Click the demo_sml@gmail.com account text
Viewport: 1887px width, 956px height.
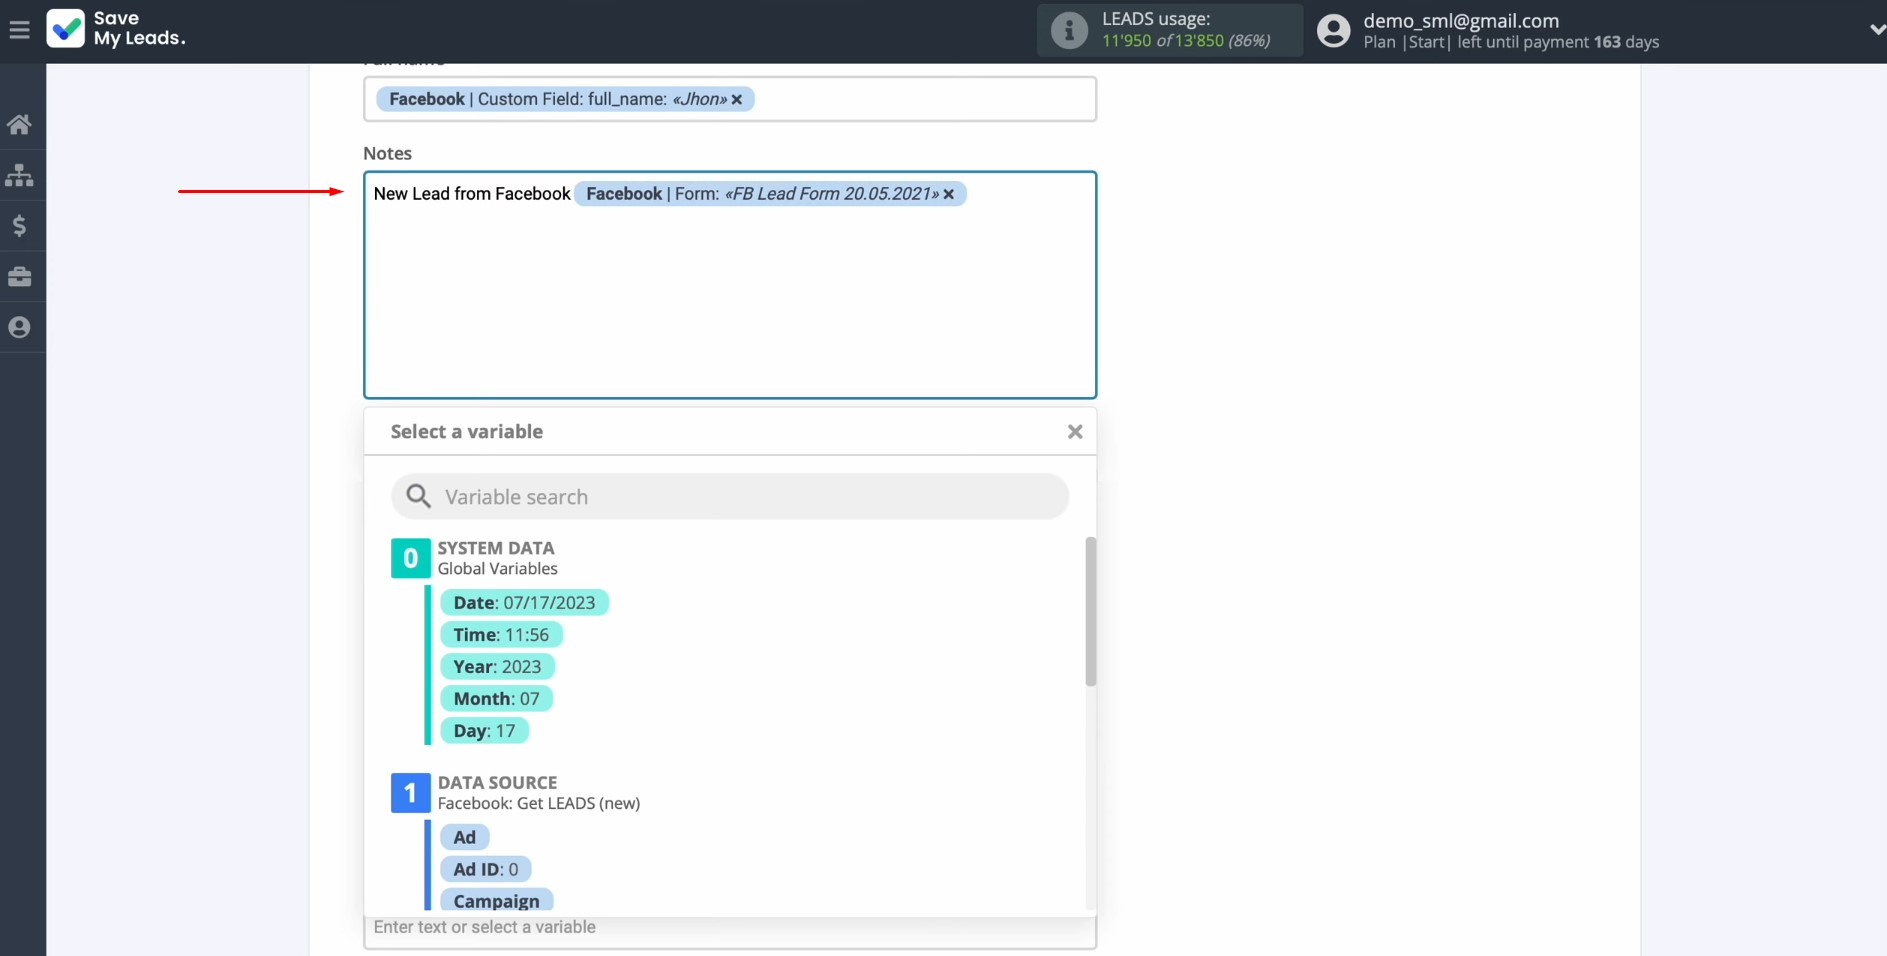pyautogui.click(x=1461, y=21)
